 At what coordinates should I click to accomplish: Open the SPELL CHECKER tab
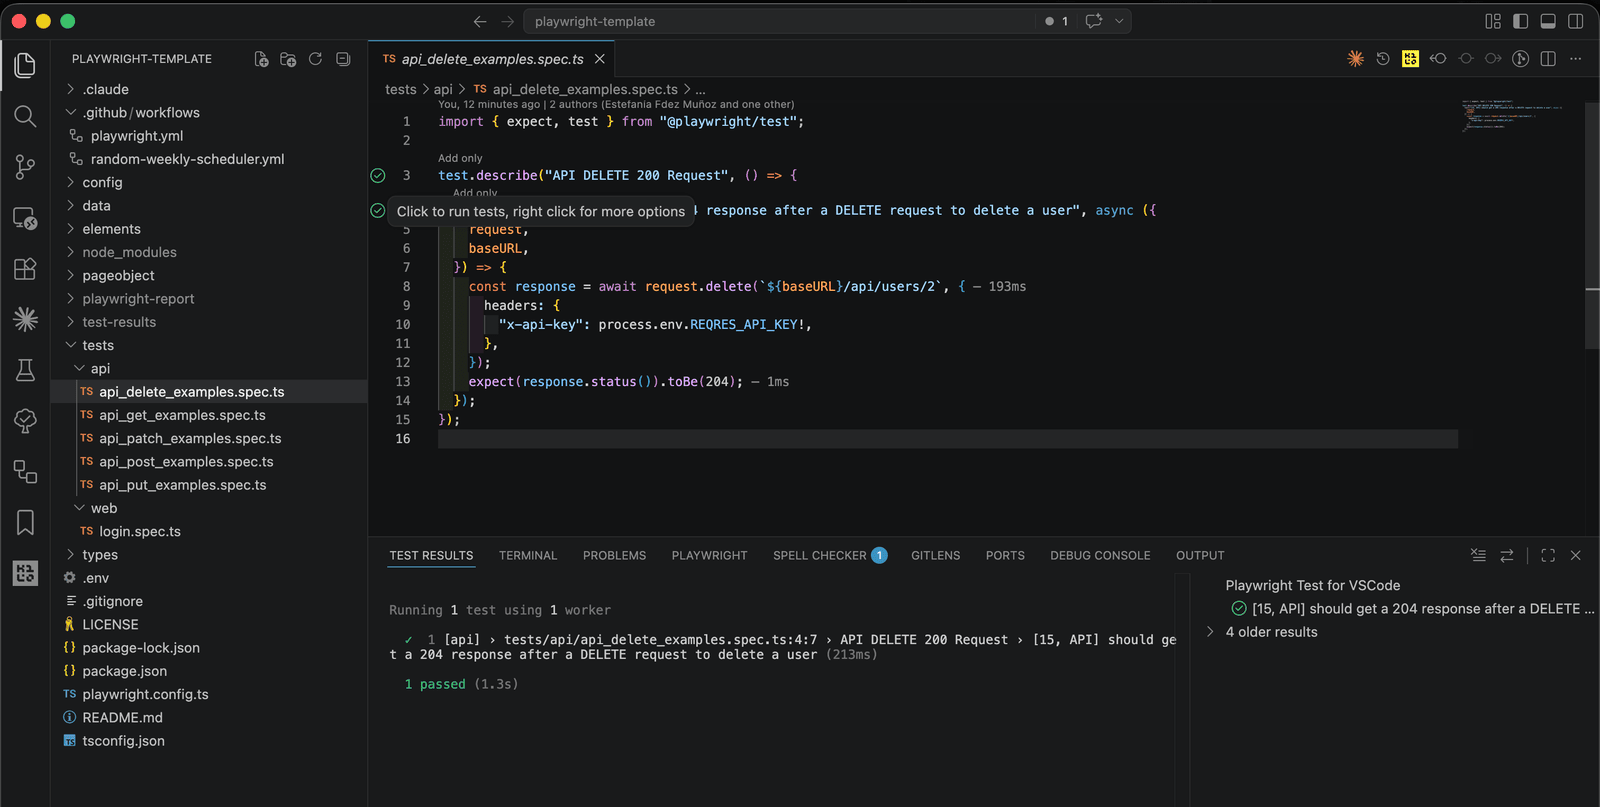point(830,555)
